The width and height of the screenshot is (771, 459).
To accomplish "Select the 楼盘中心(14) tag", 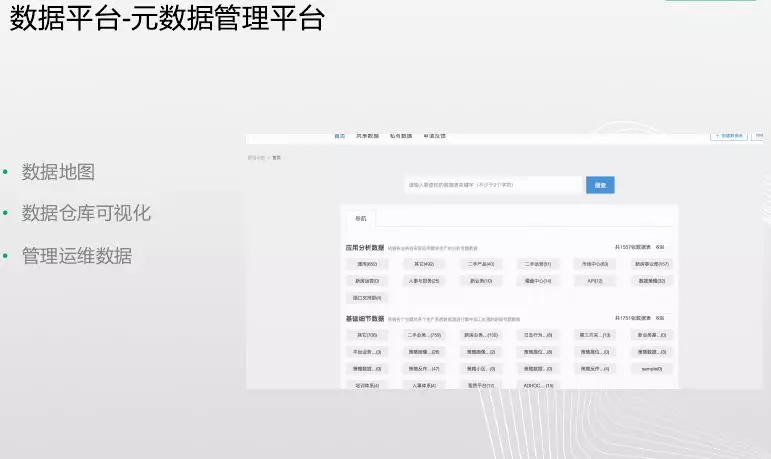I will tap(538, 281).
